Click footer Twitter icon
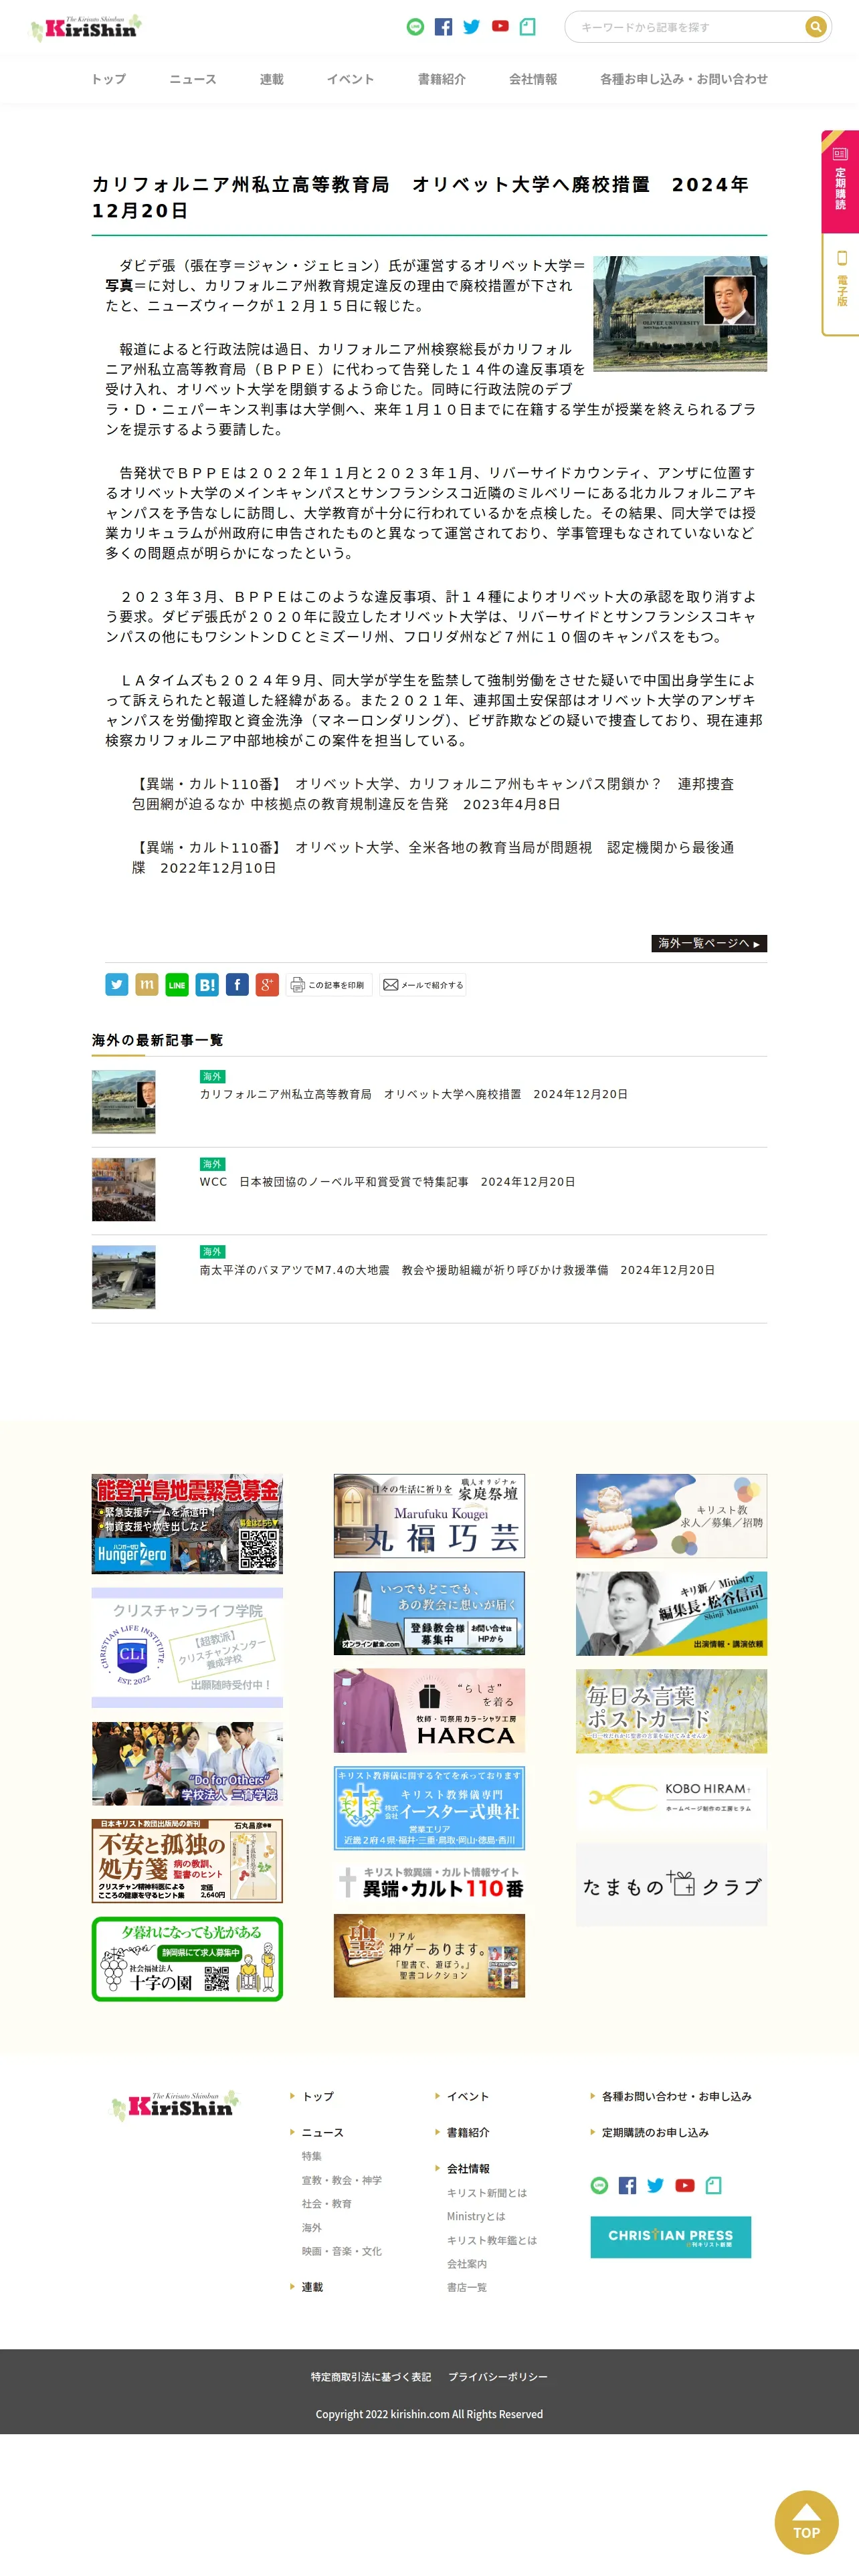Viewport: 859px width, 2576px height. point(656,2185)
